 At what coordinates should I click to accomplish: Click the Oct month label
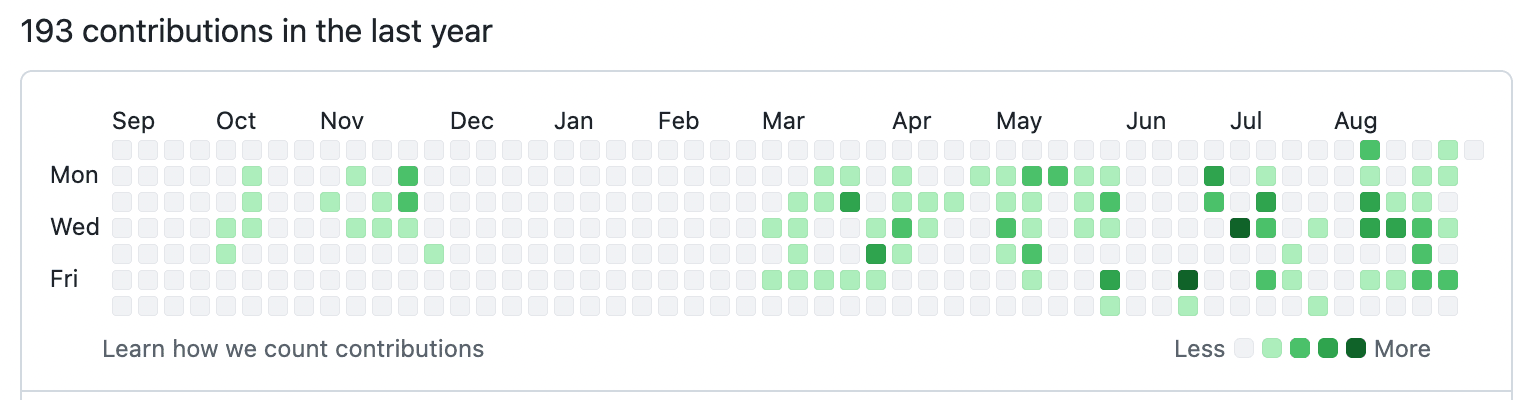click(236, 122)
